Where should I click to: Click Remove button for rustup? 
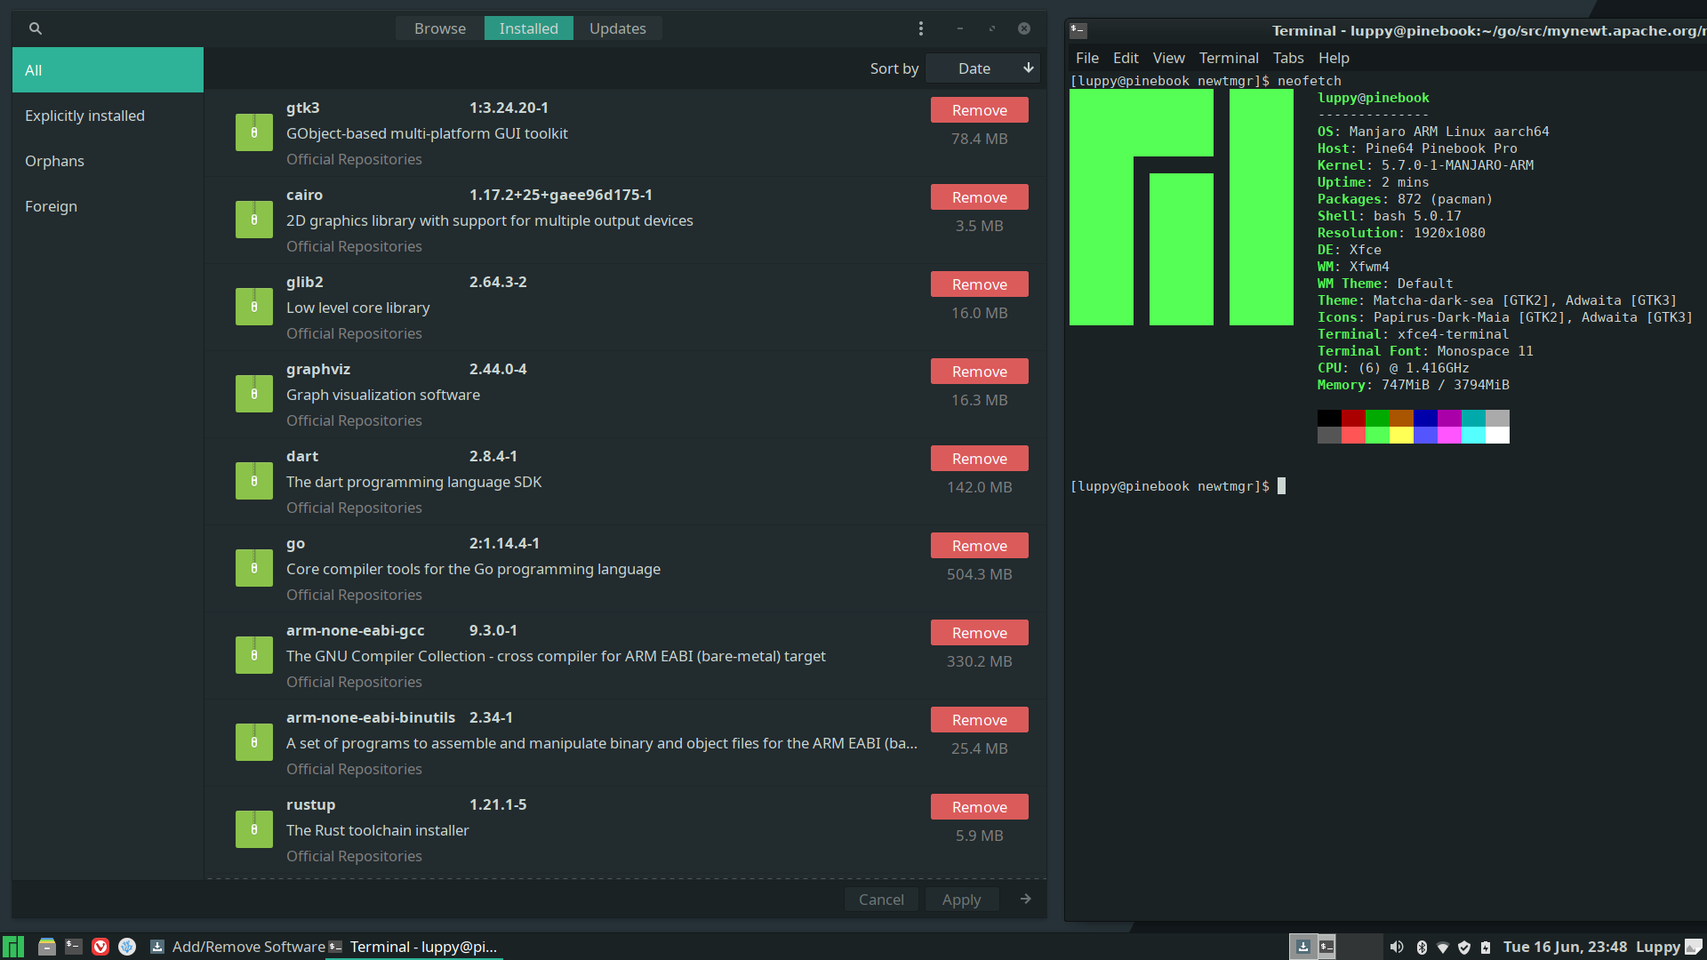(979, 807)
